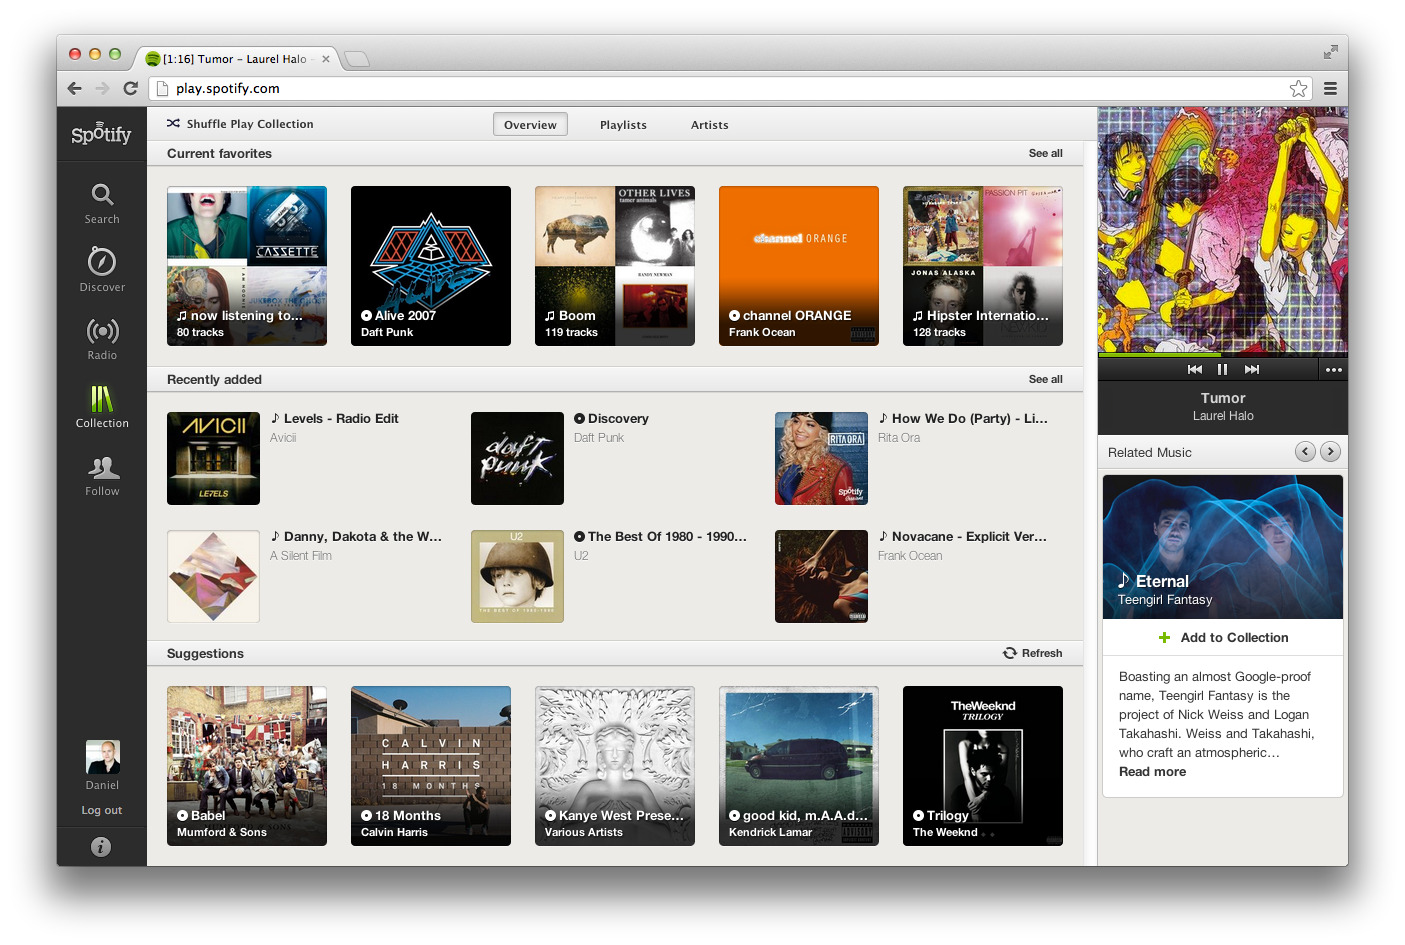
Task: Click the playback progress bar
Action: (x=1222, y=354)
